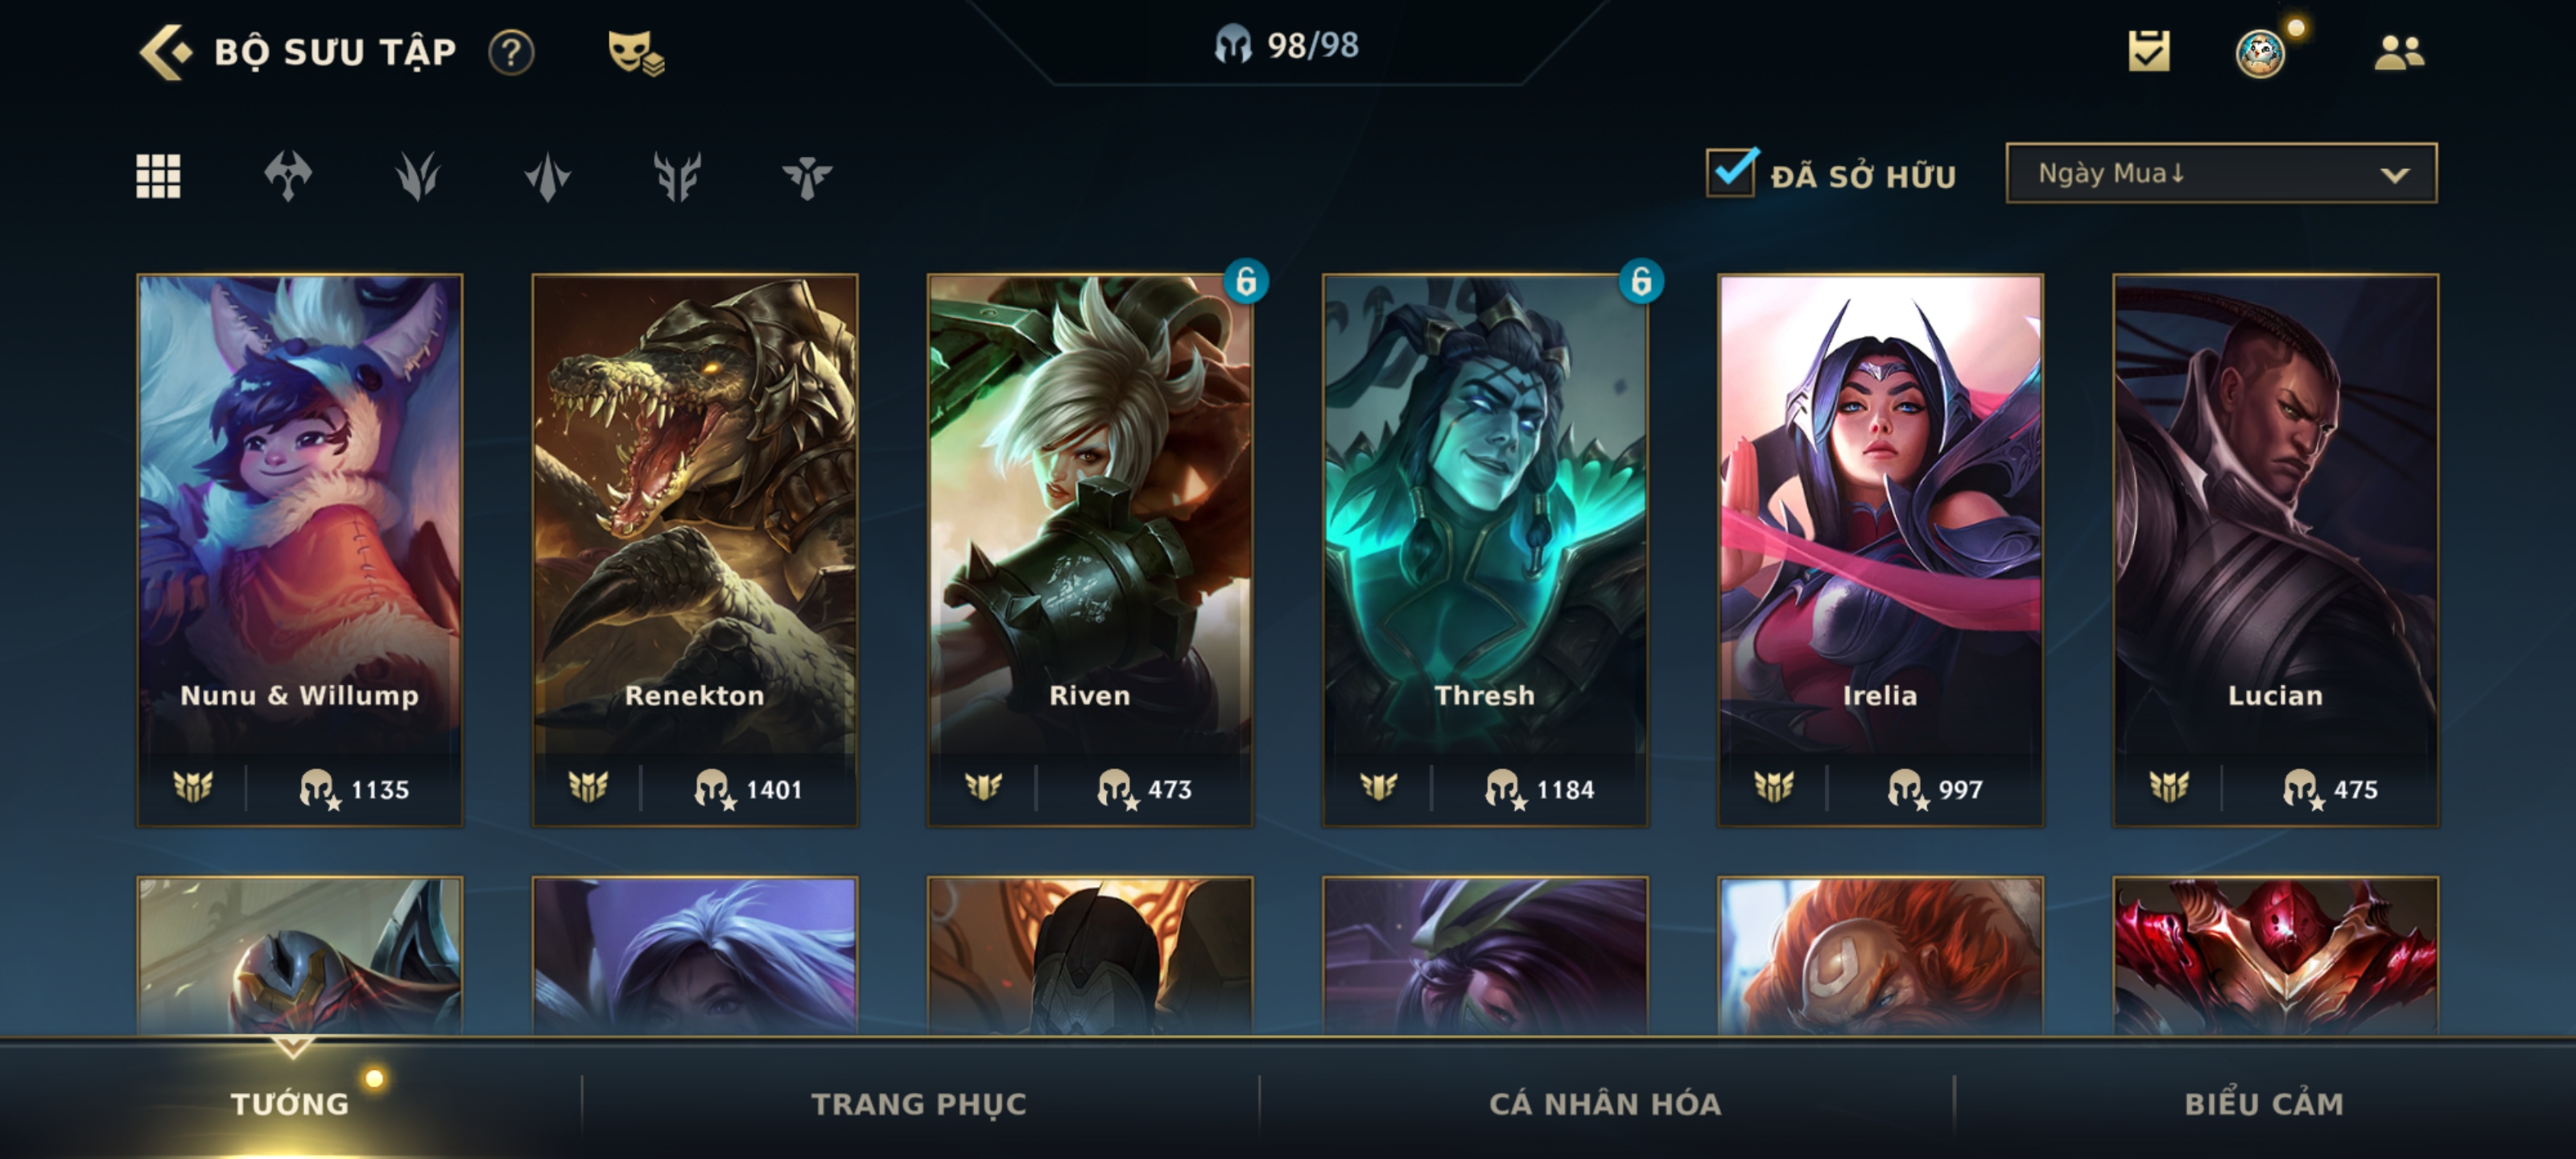Select the all champions grid filter
The height and width of the screenshot is (1159, 2576).
pos(158,176)
